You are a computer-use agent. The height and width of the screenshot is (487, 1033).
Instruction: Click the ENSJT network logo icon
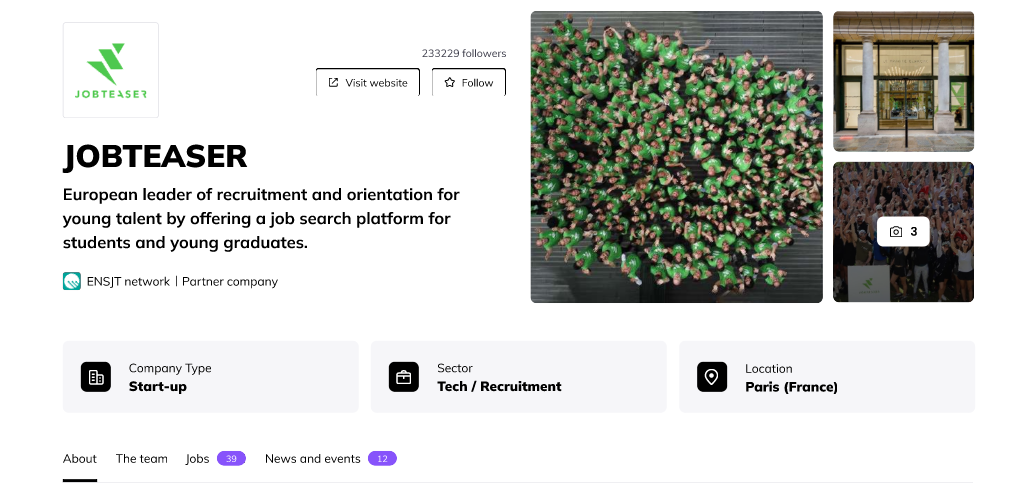tap(72, 281)
